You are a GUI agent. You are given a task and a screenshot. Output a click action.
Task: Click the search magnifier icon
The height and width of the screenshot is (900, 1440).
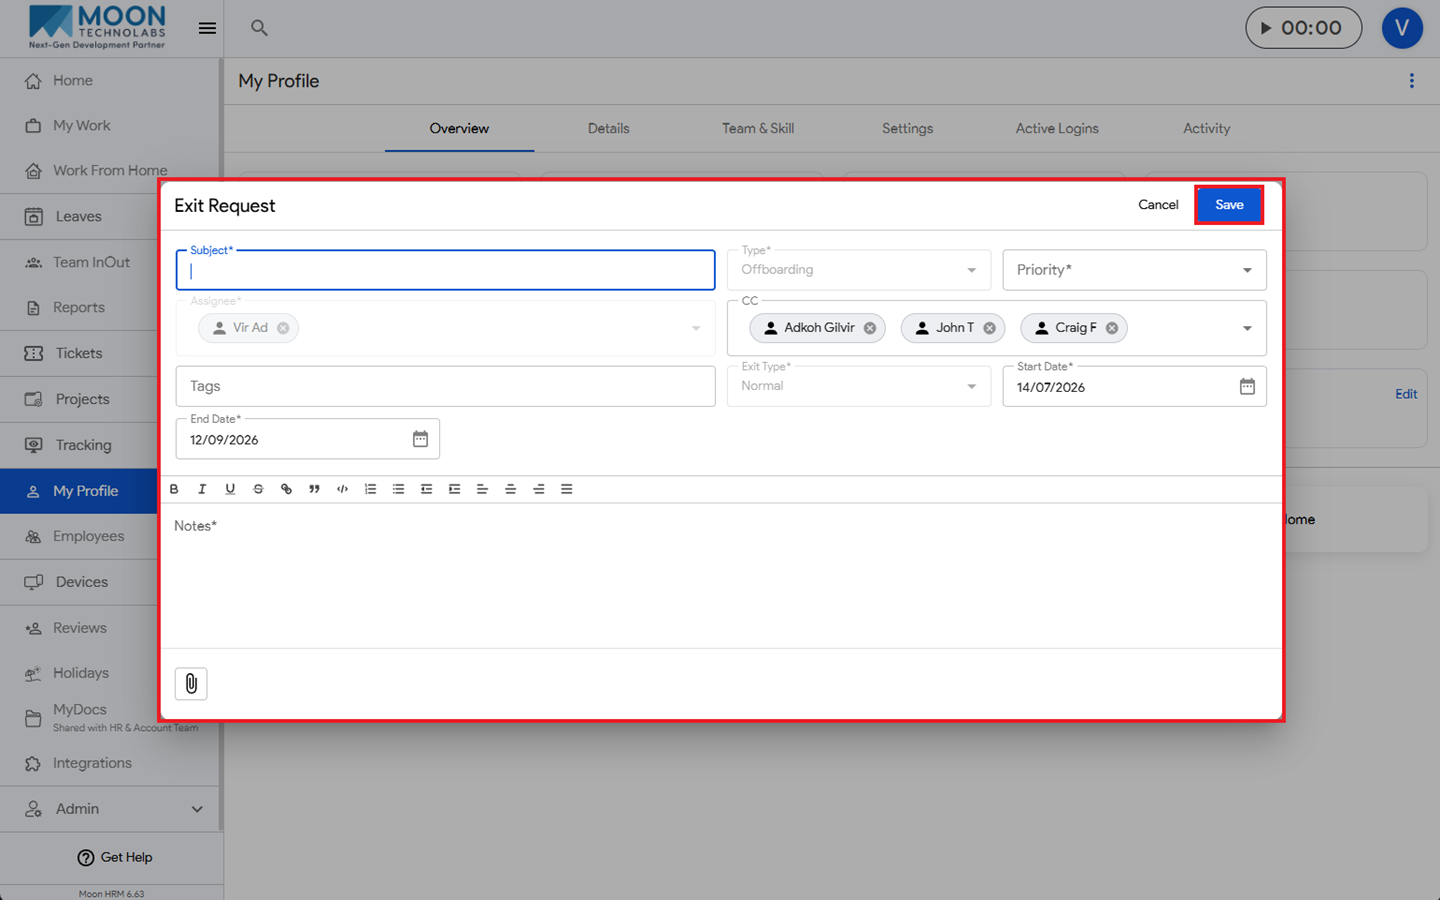click(x=259, y=28)
